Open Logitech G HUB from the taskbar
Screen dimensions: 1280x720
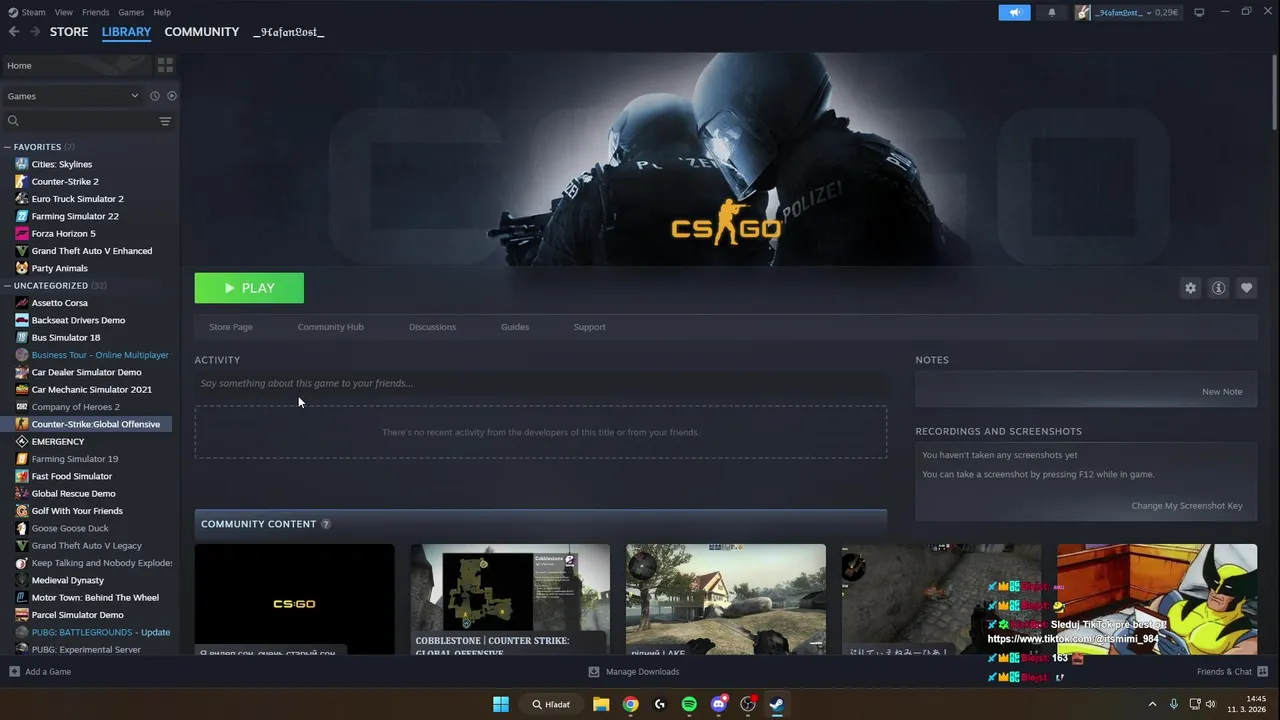[x=659, y=704]
